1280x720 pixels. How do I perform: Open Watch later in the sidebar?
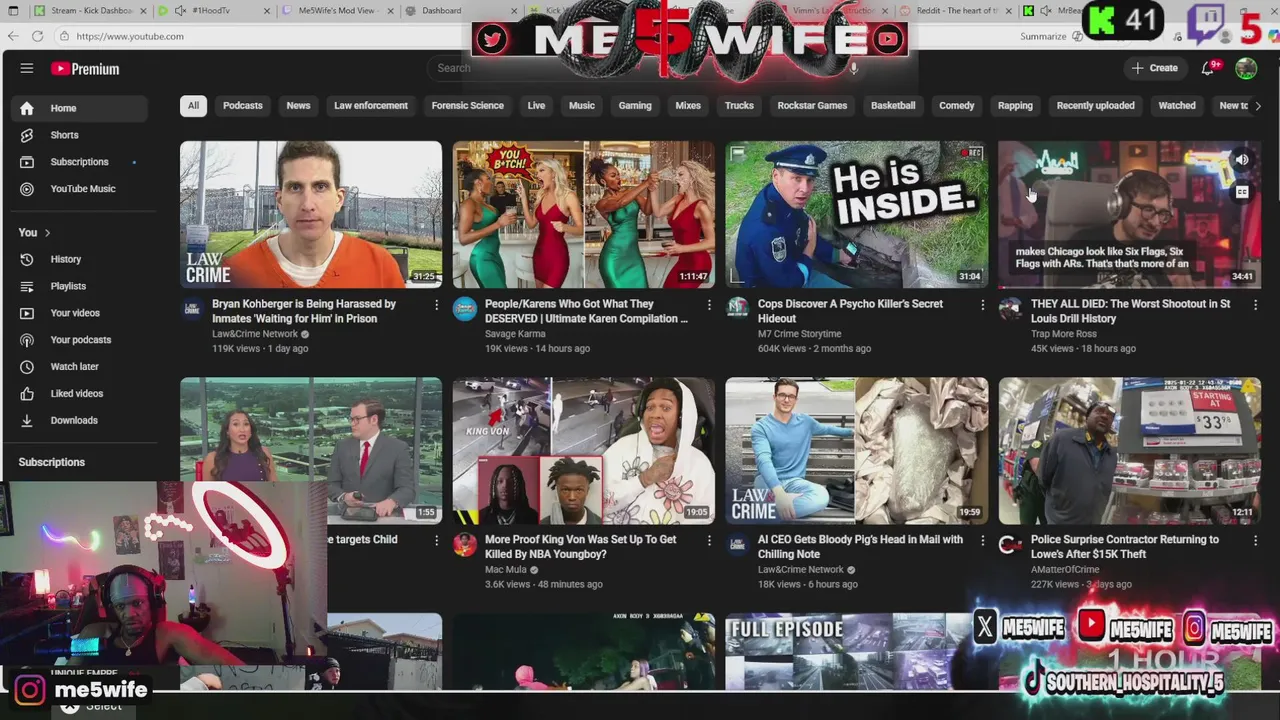[x=80, y=367]
